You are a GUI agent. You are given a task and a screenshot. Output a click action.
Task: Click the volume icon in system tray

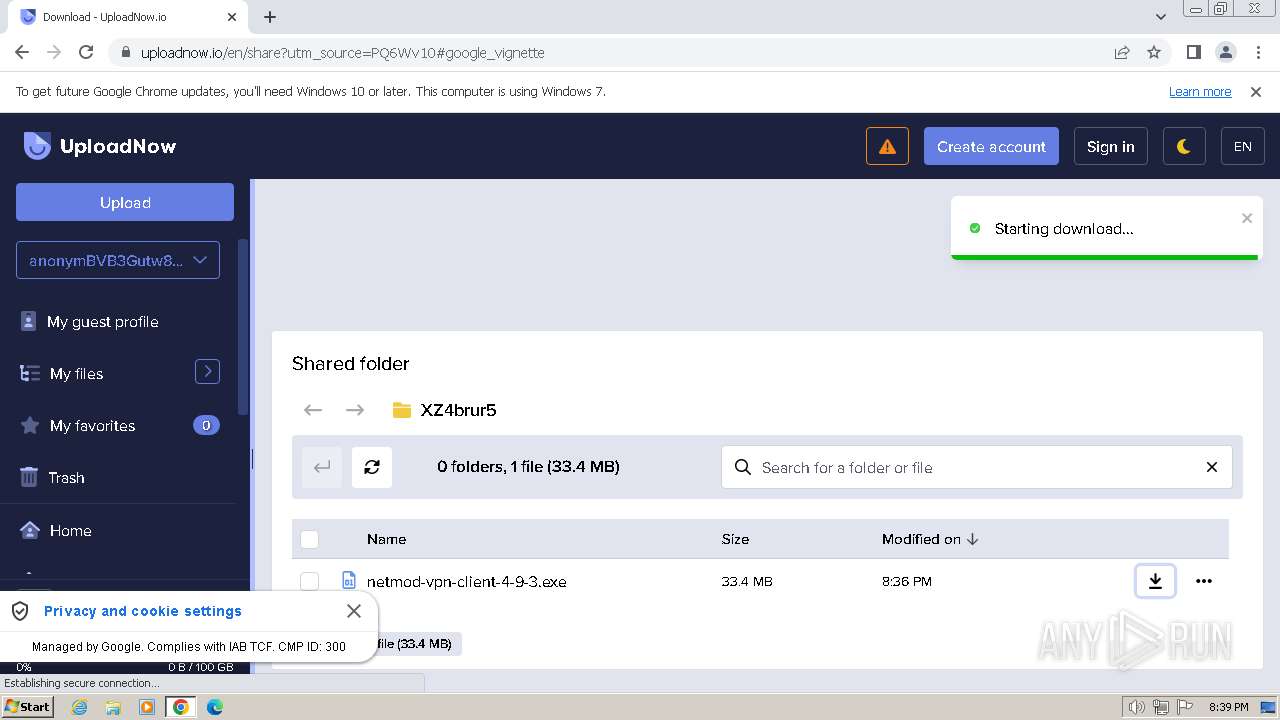(1136, 707)
